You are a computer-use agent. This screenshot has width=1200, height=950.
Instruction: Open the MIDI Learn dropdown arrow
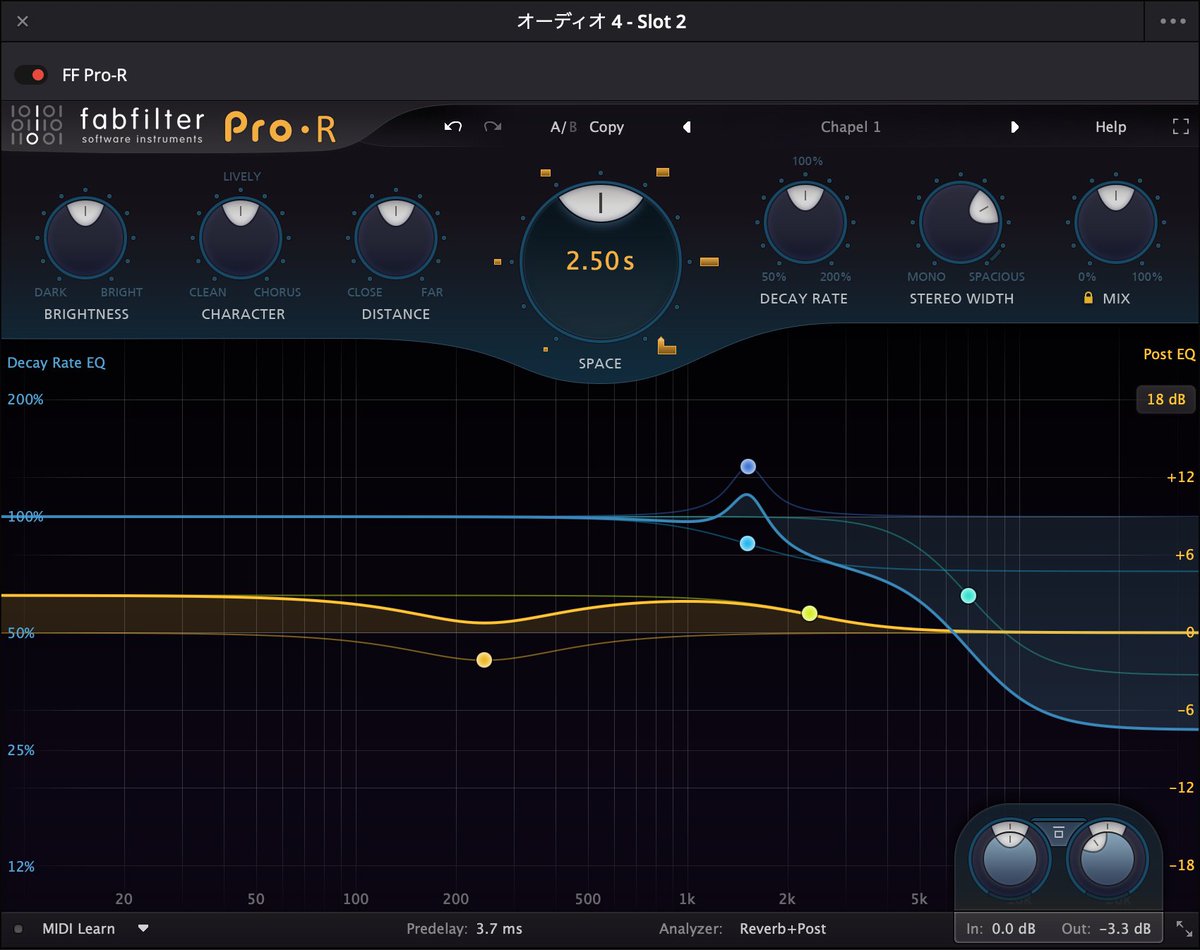tap(143, 928)
